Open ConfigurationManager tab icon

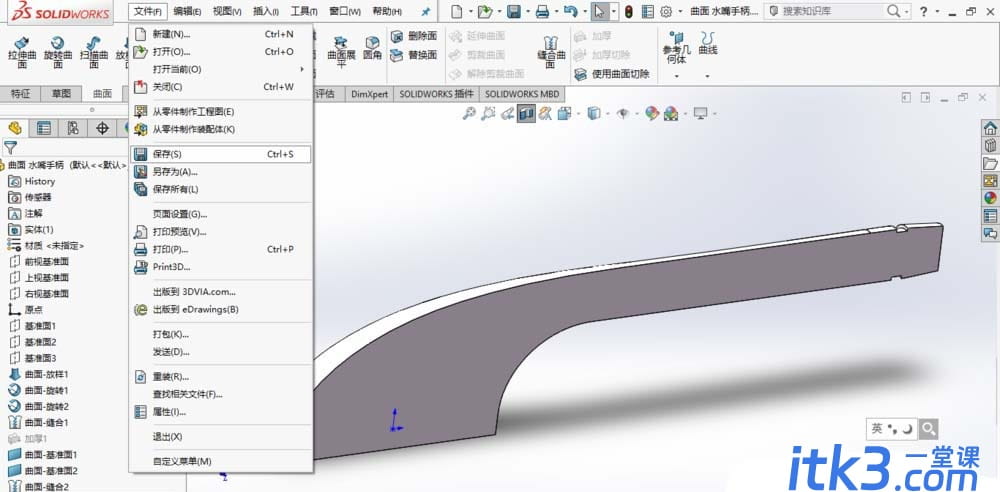tap(73, 128)
